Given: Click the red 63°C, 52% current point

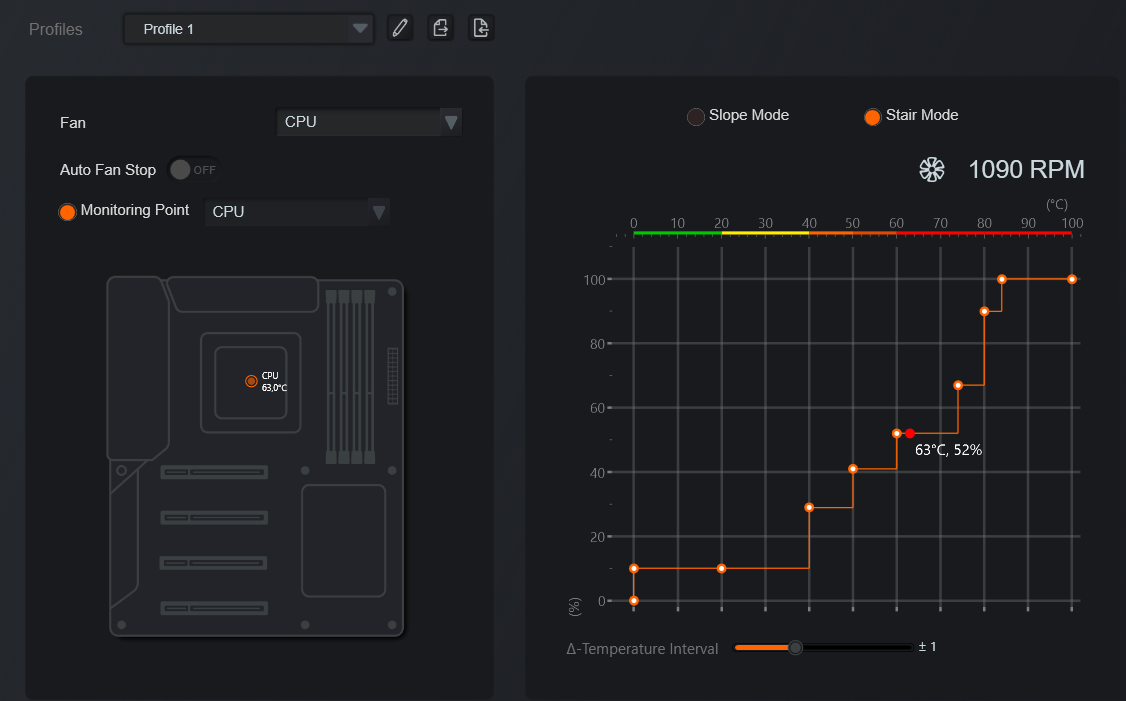Looking at the screenshot, I should (x=910, y=433).
